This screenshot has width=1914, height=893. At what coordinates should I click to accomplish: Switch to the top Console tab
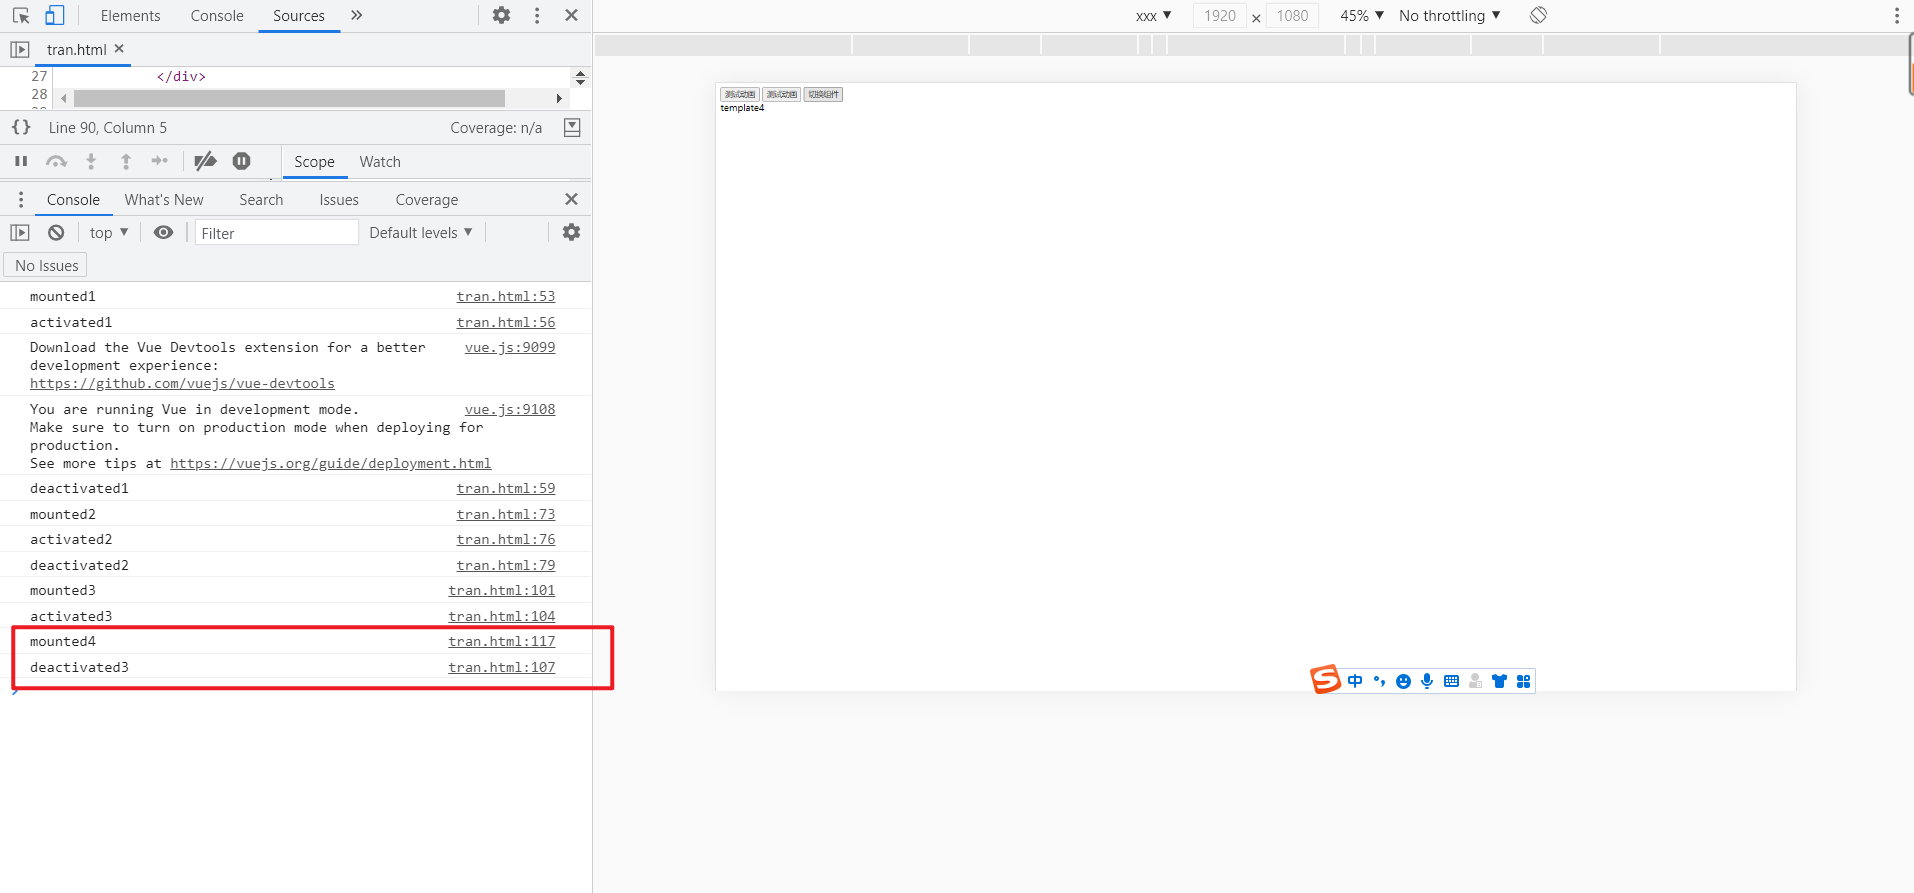click(x=217, y=16)
